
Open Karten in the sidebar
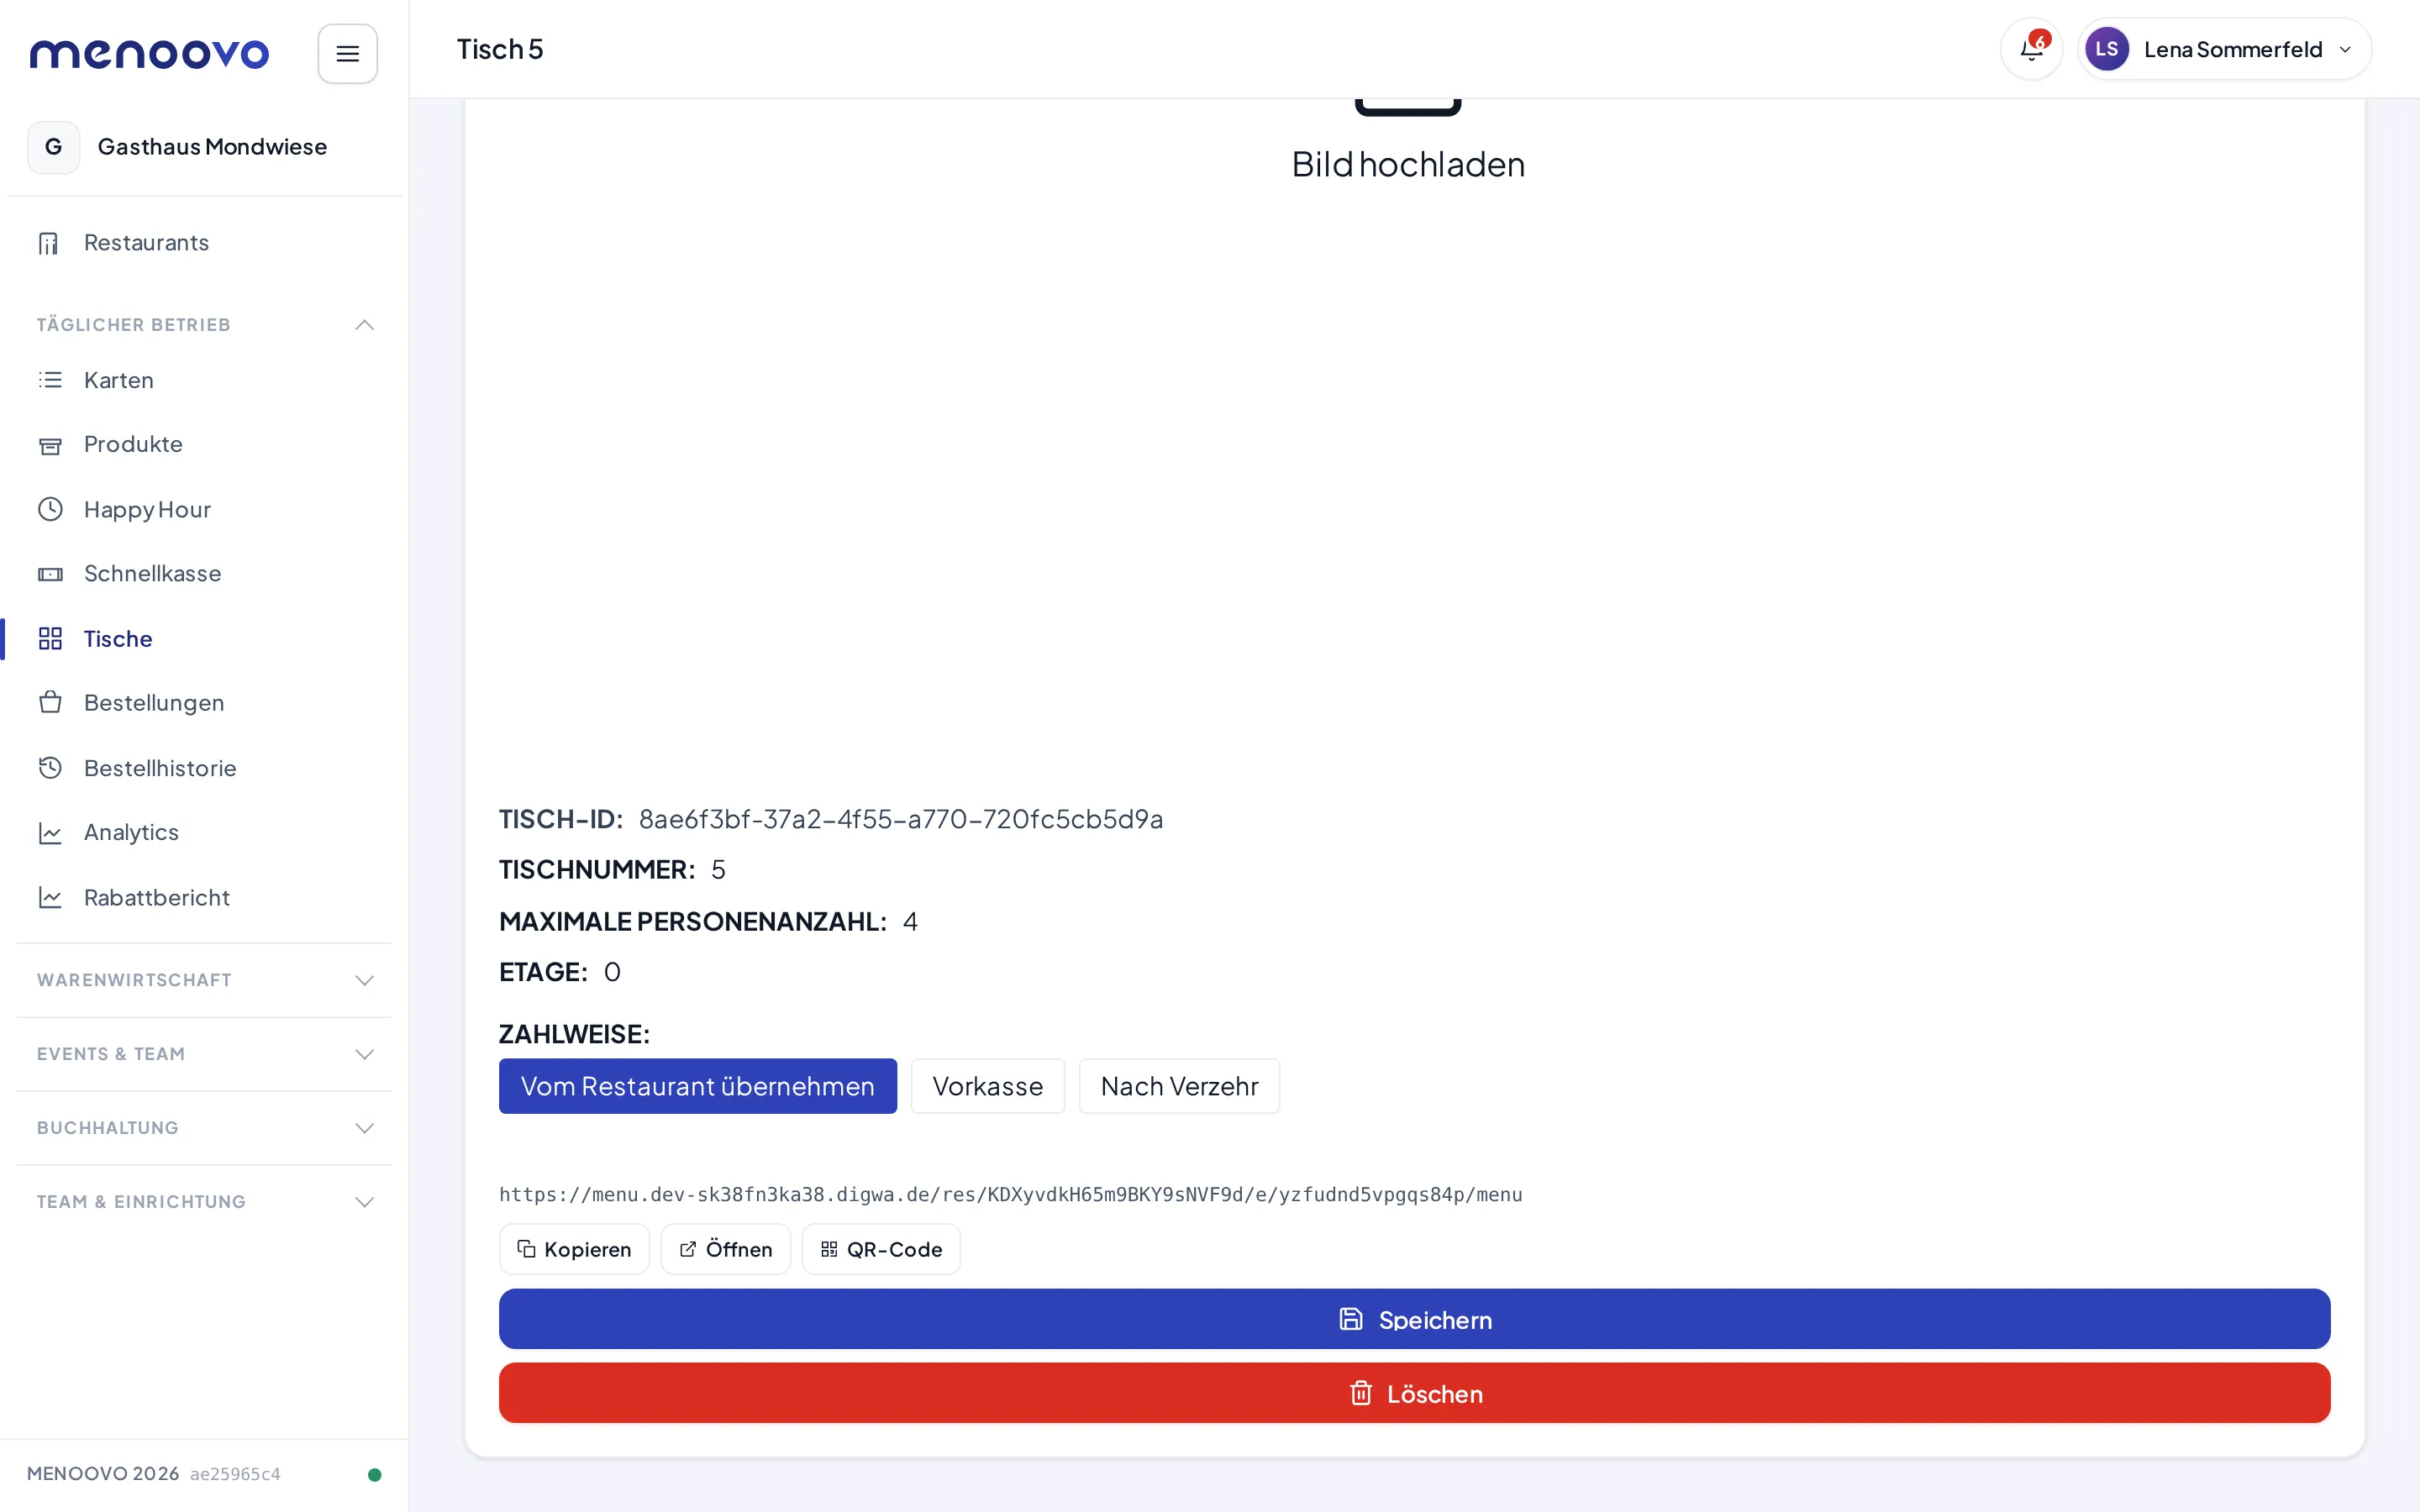pyautogui.click(x=204, y=380)
